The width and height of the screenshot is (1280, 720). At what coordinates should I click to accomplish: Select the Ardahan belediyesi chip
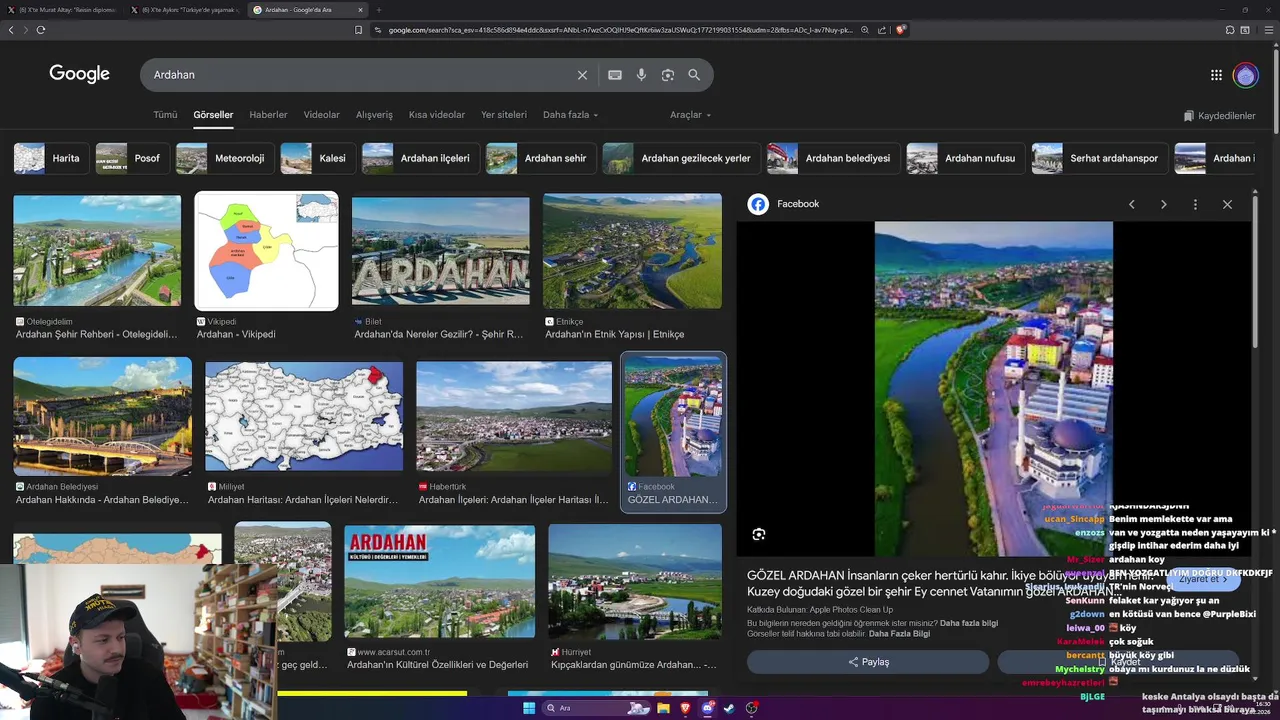pyautogui.click(x=833, y=158)
